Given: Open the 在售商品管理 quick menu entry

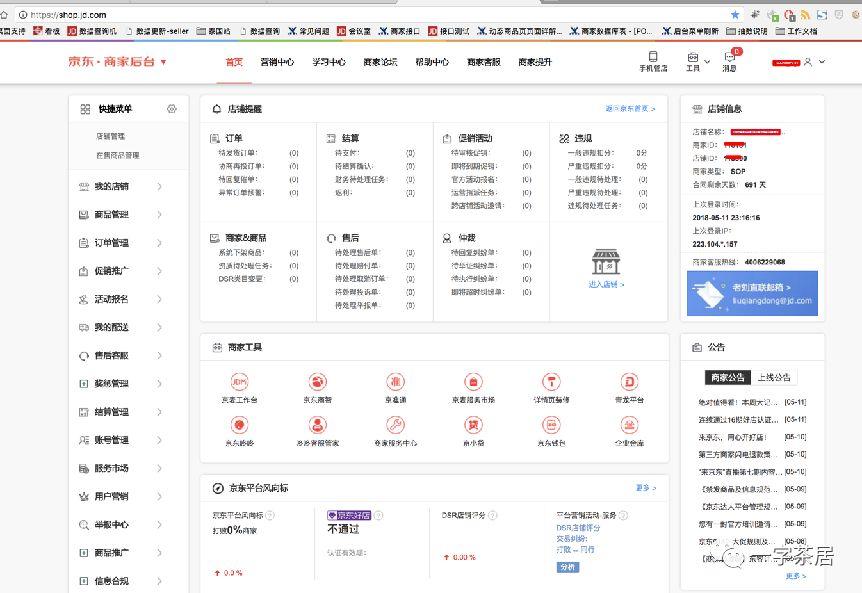Looking at the screenshot, I should click(x=118, y=156).
